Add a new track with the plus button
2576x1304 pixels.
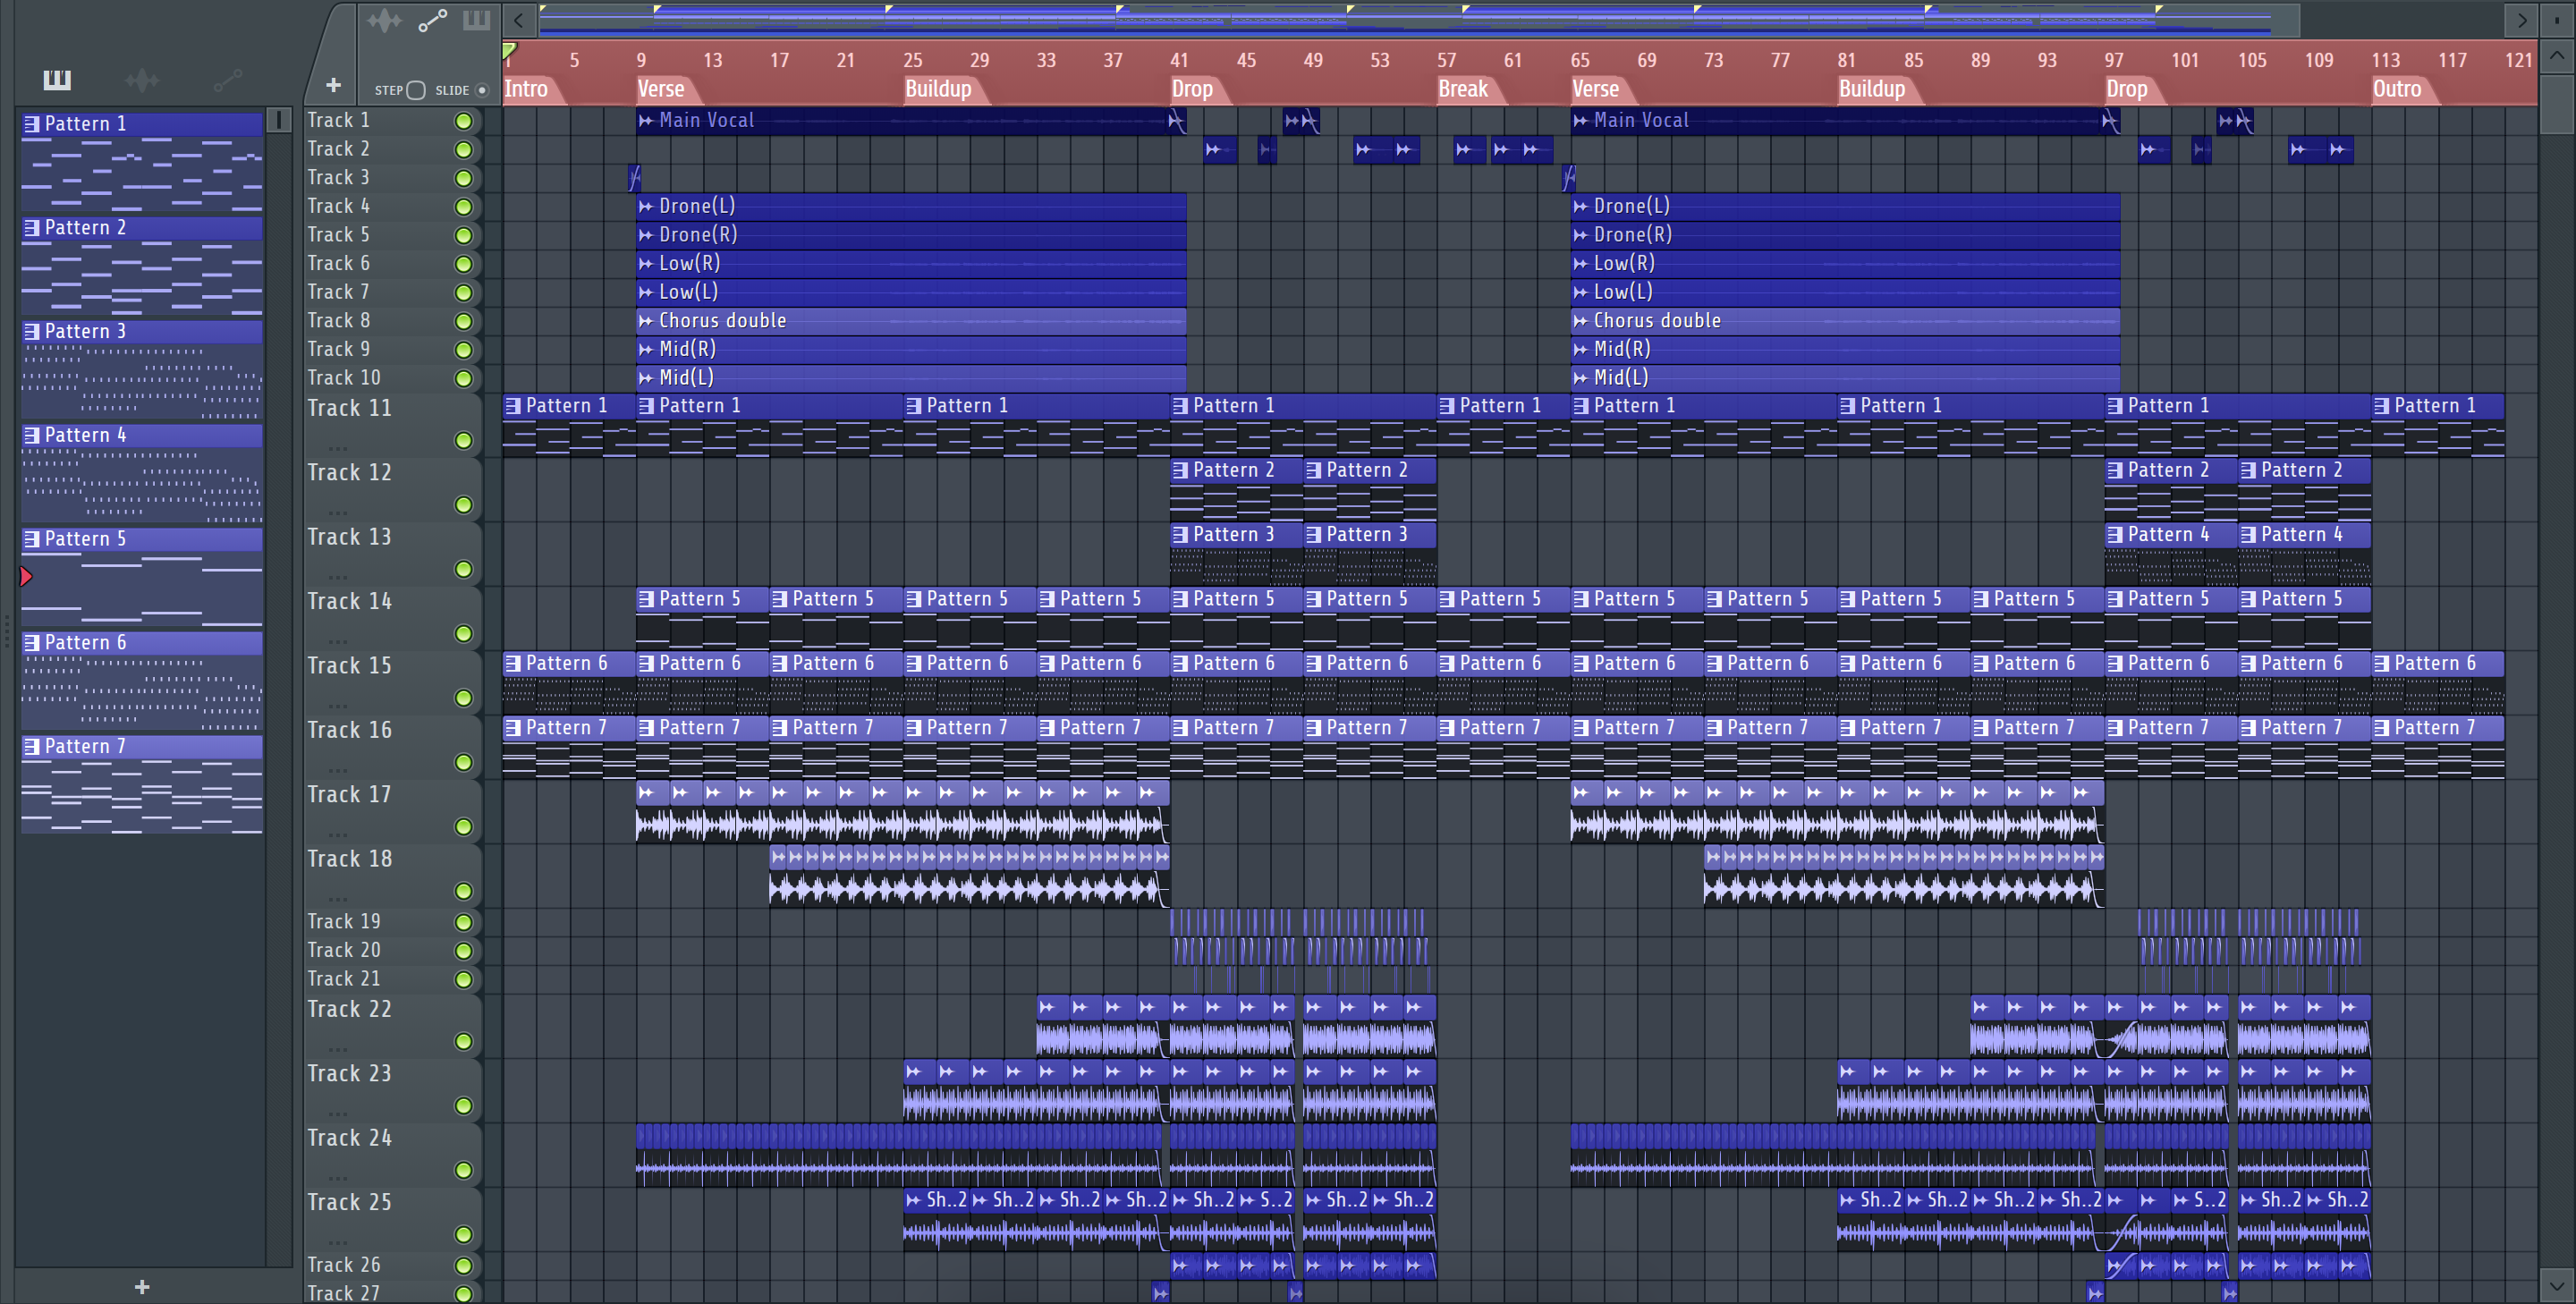(333, 85)
